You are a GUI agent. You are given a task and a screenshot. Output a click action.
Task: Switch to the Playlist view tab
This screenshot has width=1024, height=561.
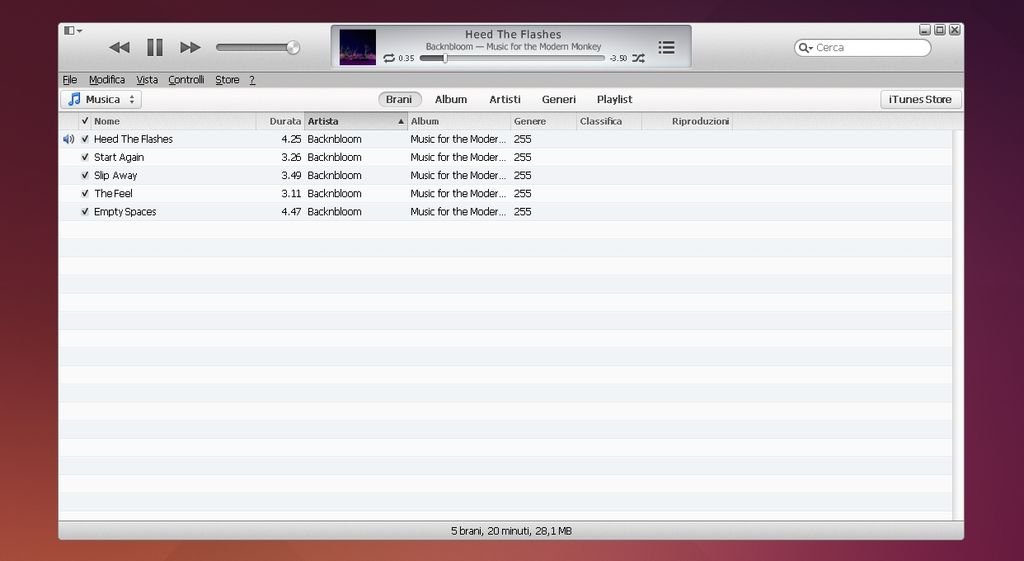click(x=615, y=99)
